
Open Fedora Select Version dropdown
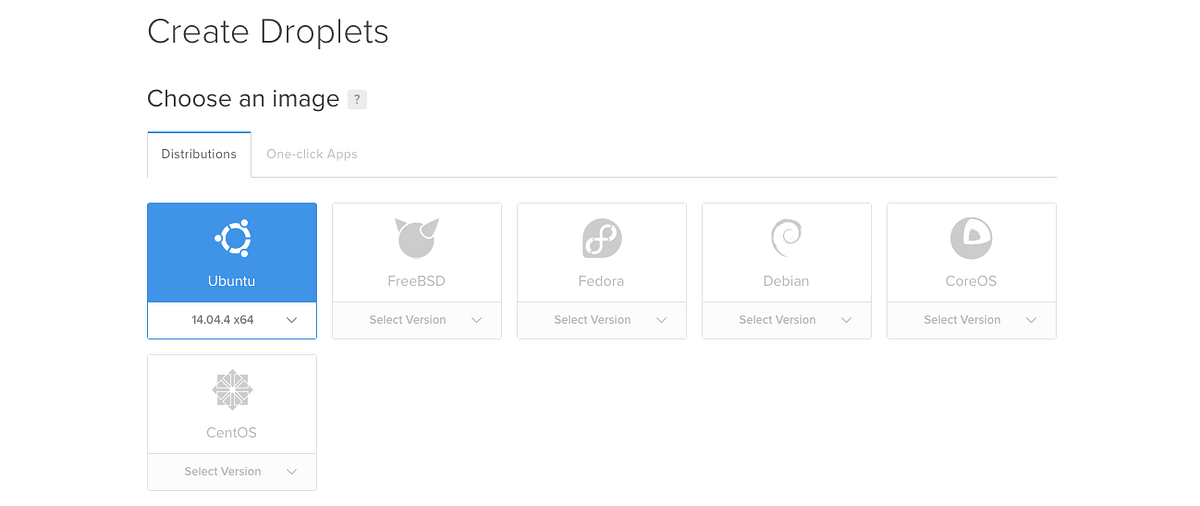click(x=602, y=320)
